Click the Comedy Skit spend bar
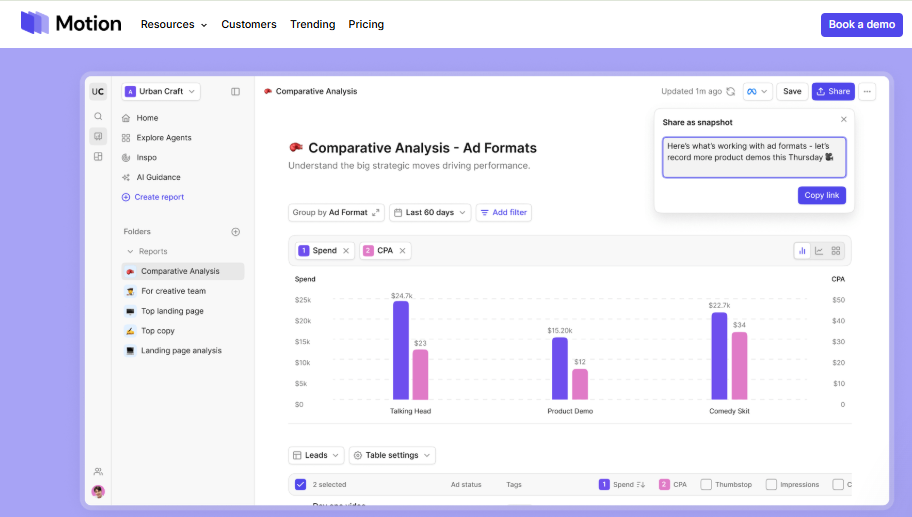The image size is (912, 517). (x=719, y=356)
